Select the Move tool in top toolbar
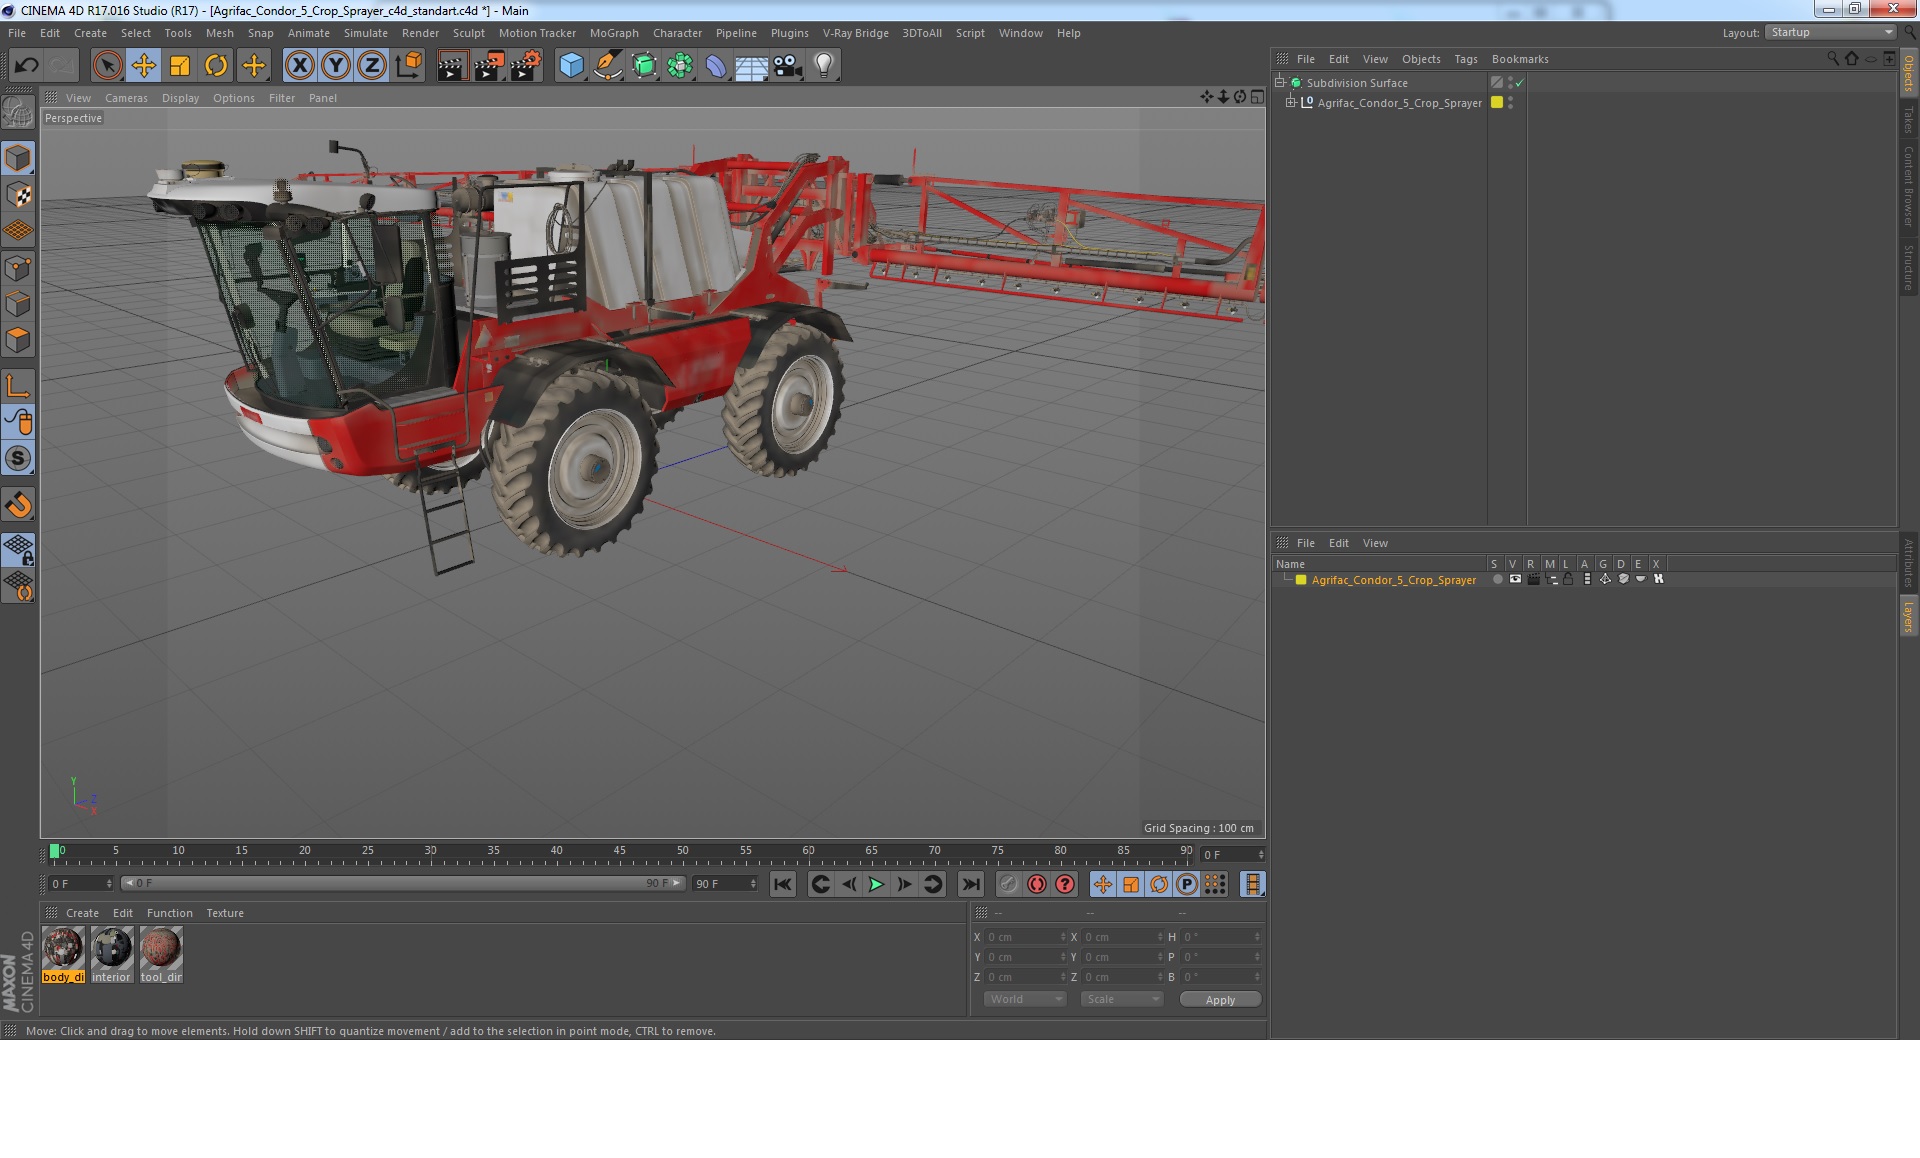Image resolution: width=1920 pixels, height=1158 pixels. [x=143, y=66]
